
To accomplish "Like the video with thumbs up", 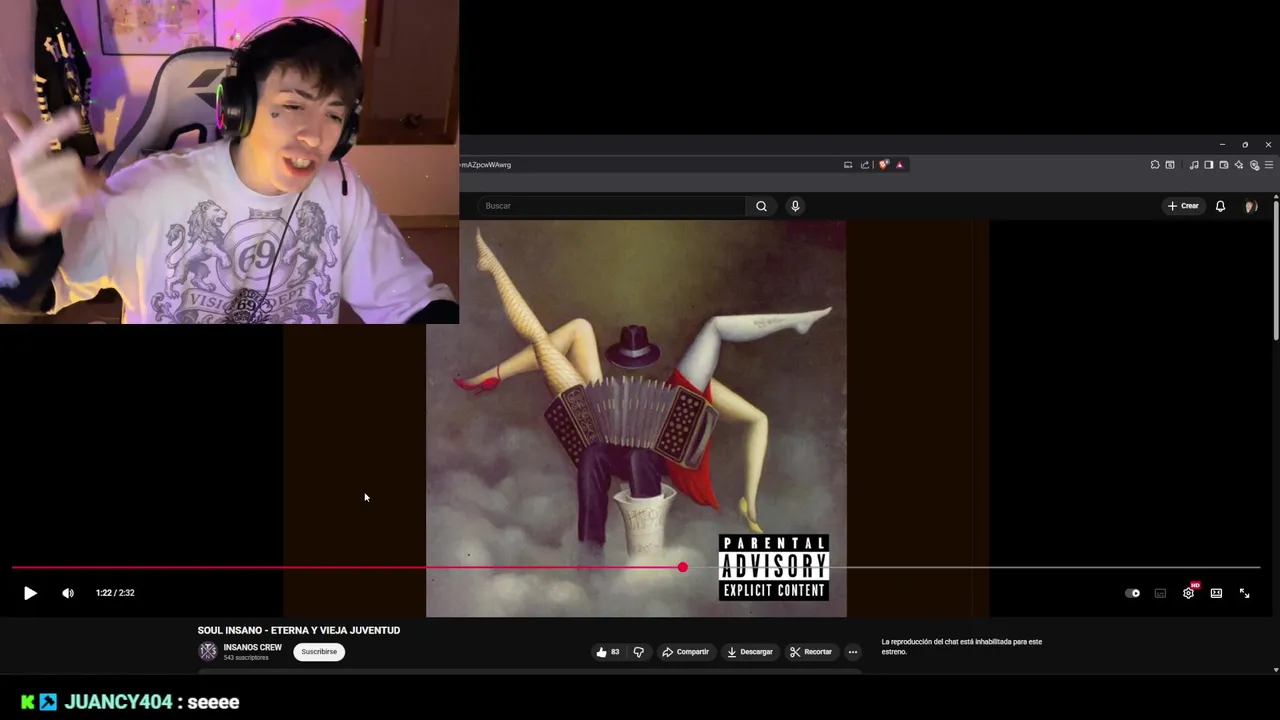I will [x=608, y=652].
